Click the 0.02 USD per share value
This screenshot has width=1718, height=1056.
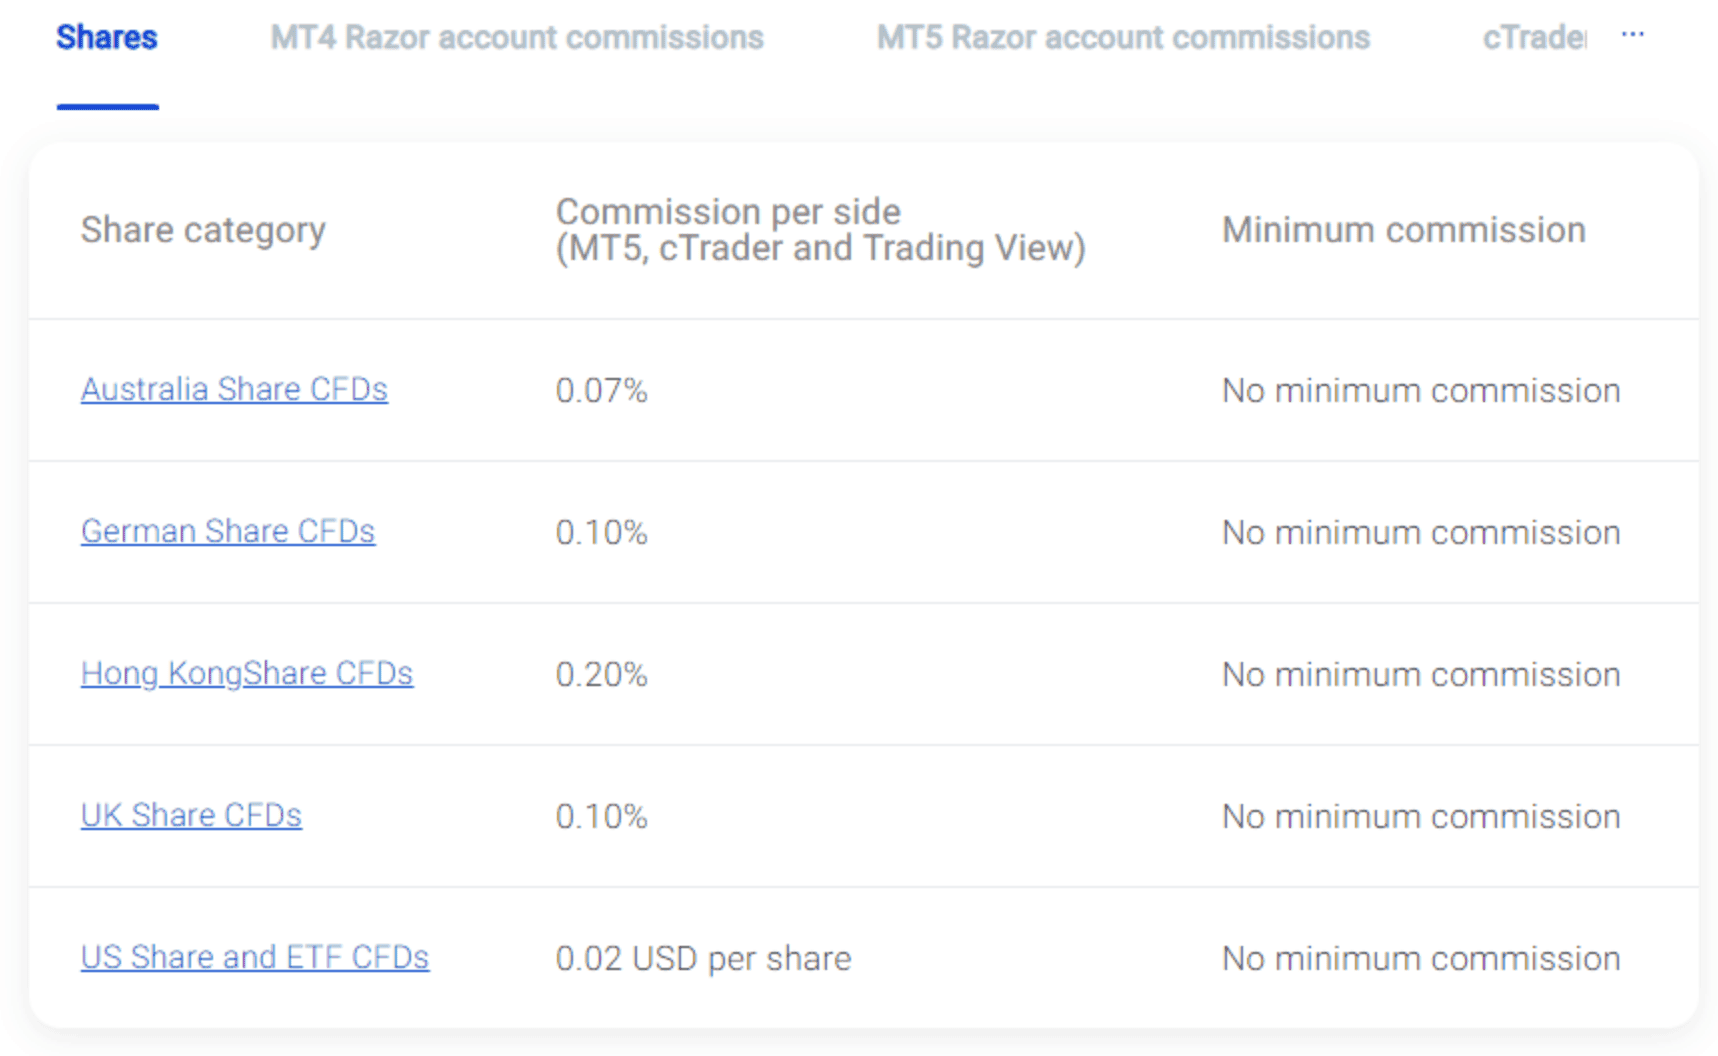(x=703, y=958)
